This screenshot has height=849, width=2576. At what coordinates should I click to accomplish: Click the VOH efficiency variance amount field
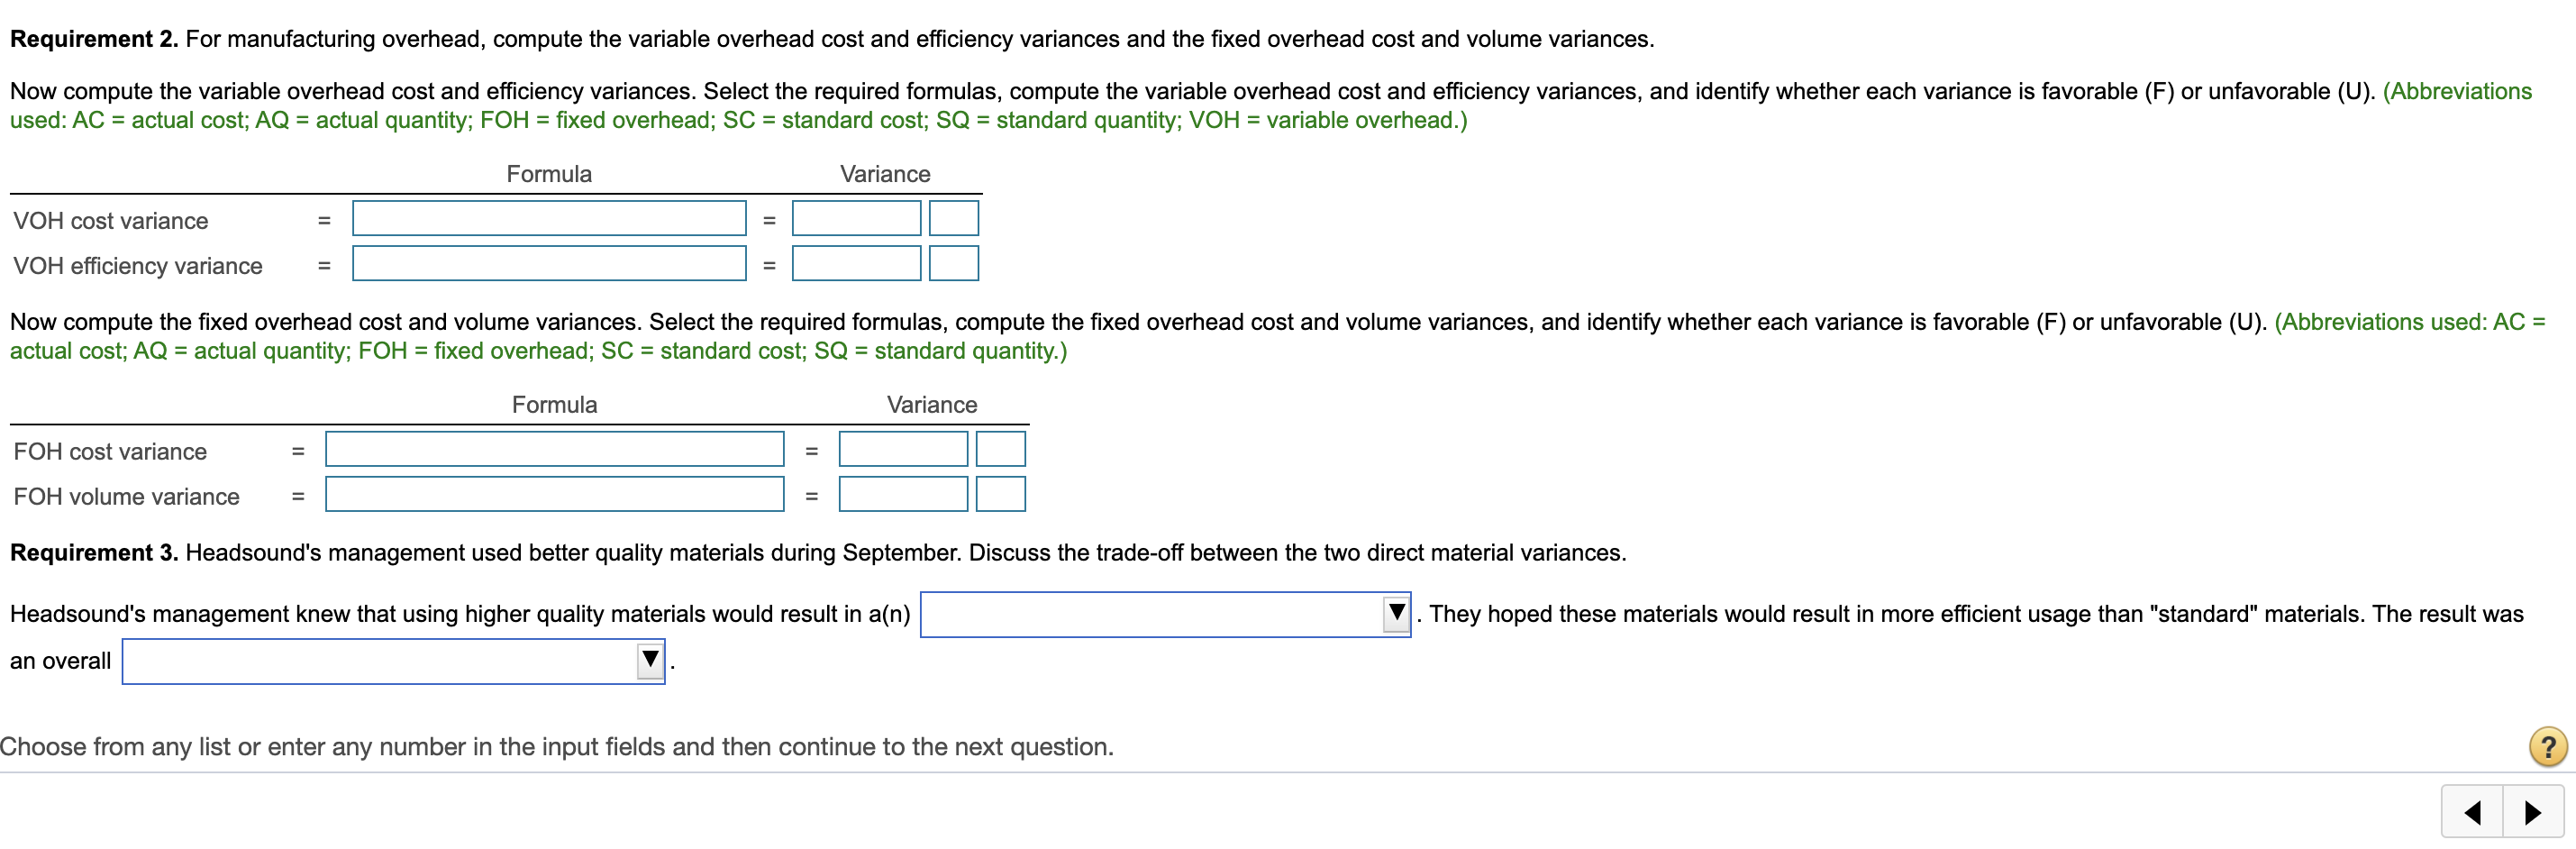[x=855, y=263]
